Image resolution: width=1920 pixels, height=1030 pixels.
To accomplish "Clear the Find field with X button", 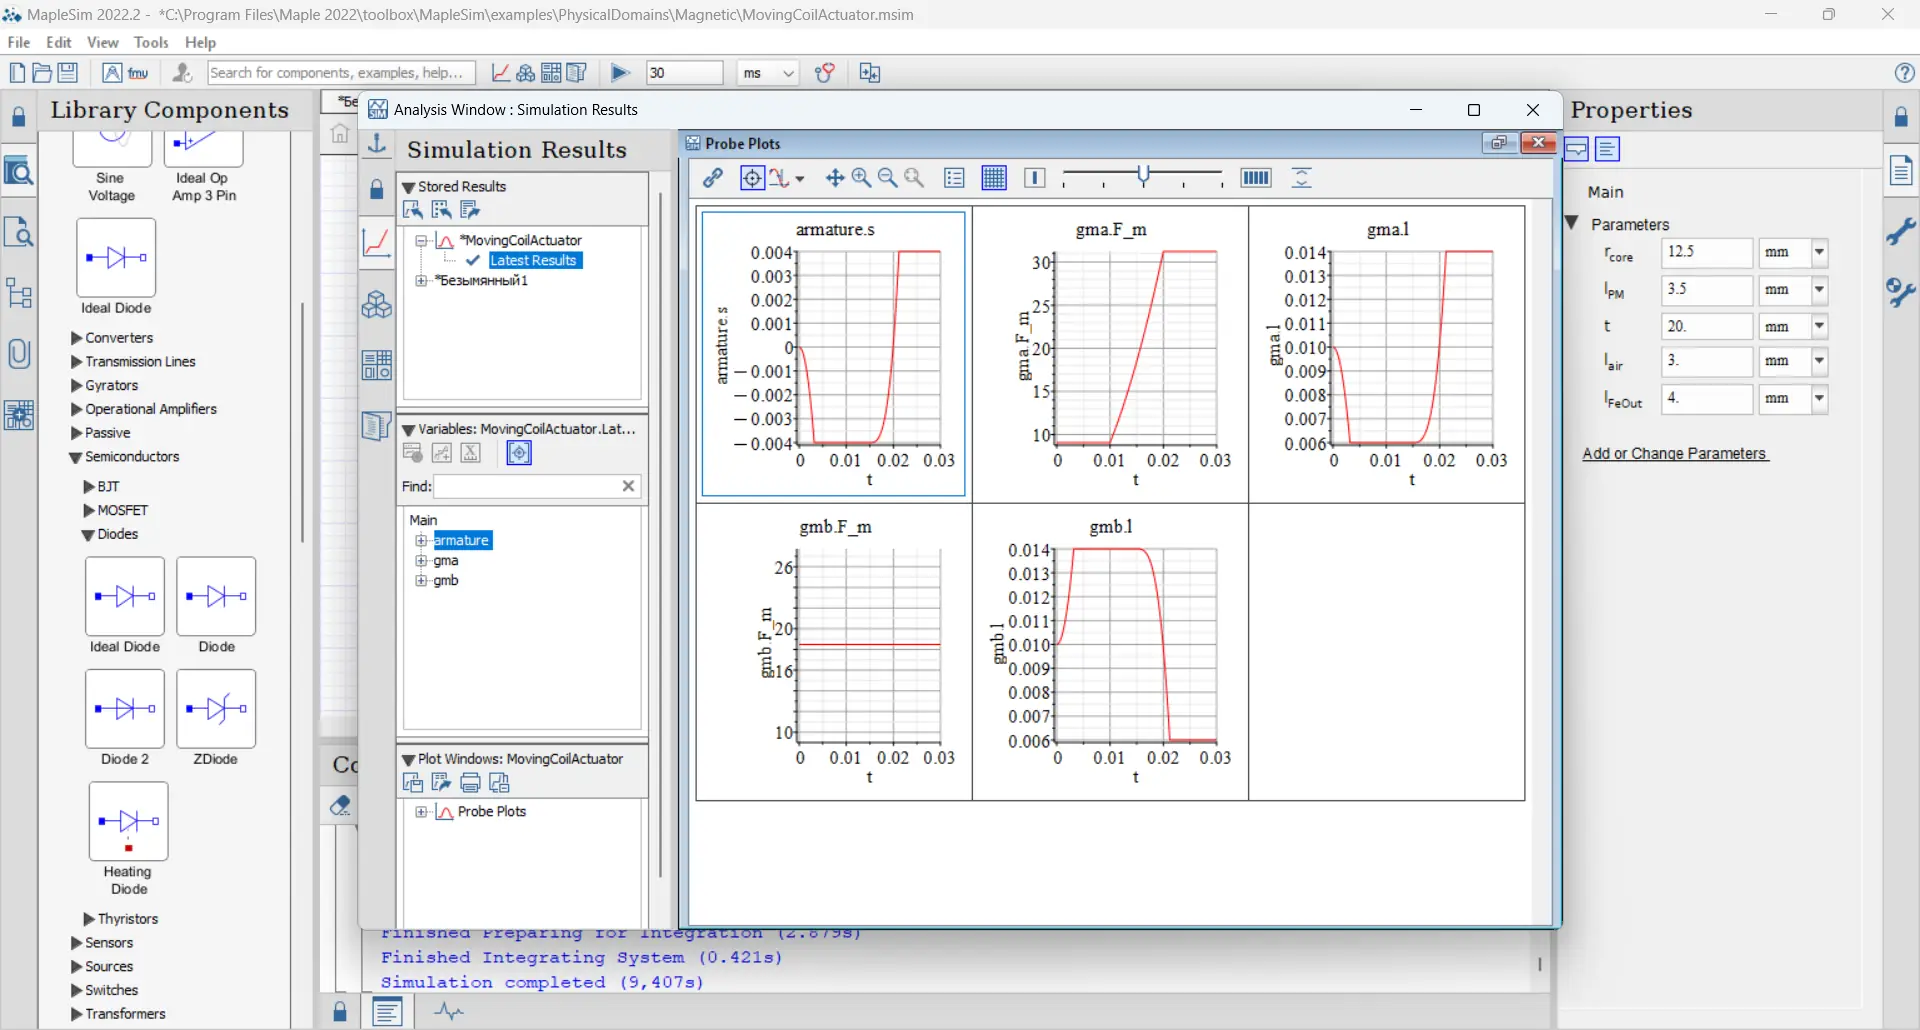I will coord(628,486).
